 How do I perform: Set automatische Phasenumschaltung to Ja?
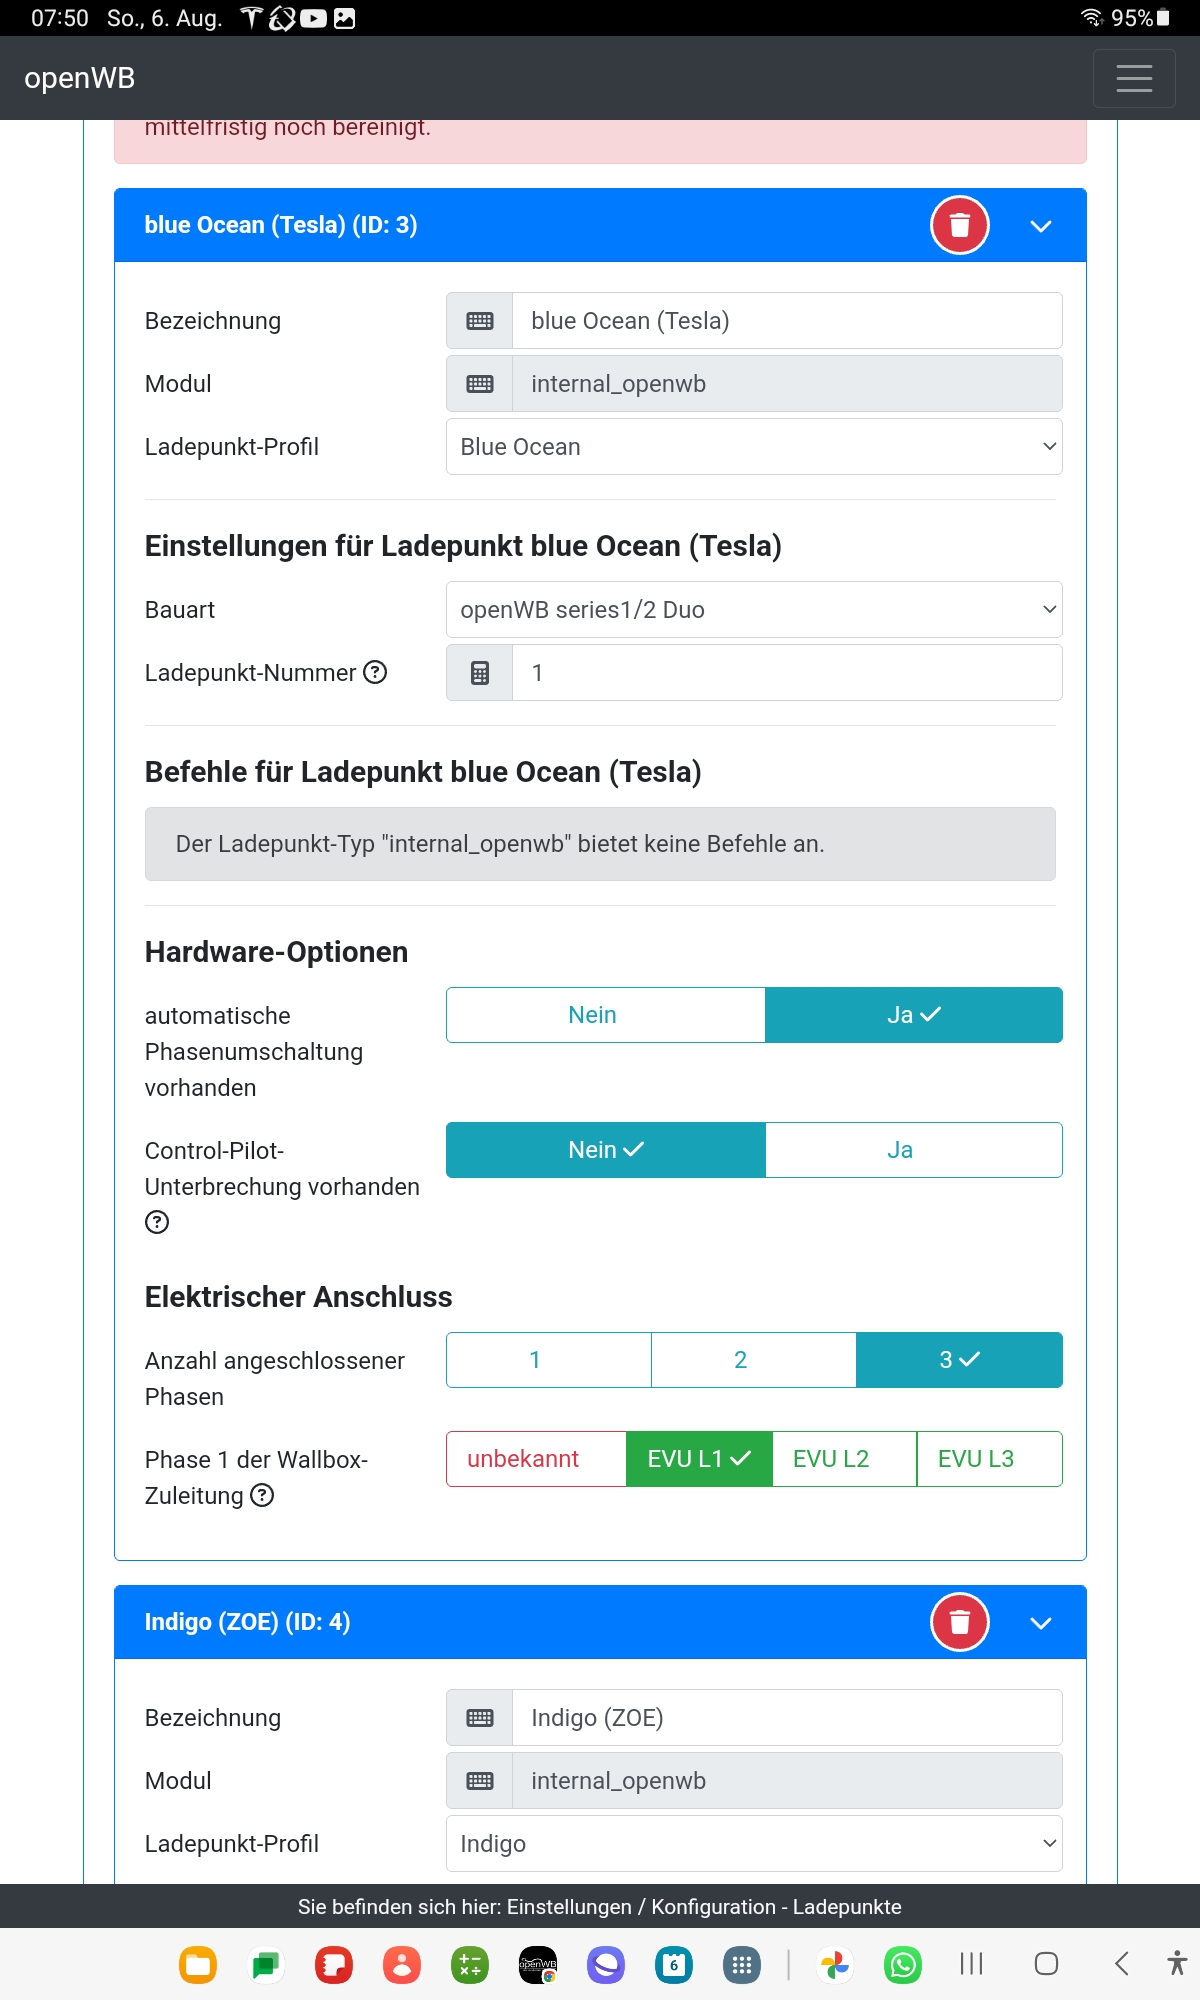point(914,1015)
